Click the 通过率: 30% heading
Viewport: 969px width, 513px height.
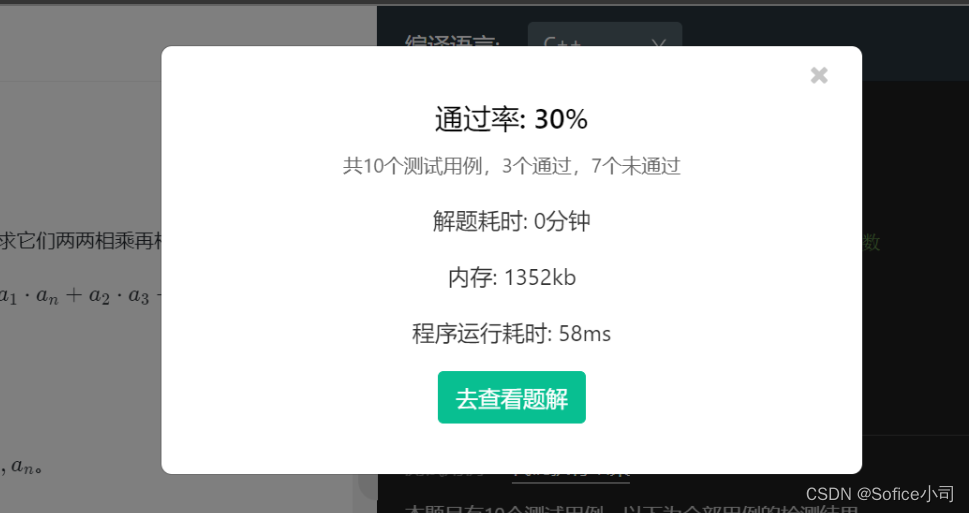tap(511, 119)
